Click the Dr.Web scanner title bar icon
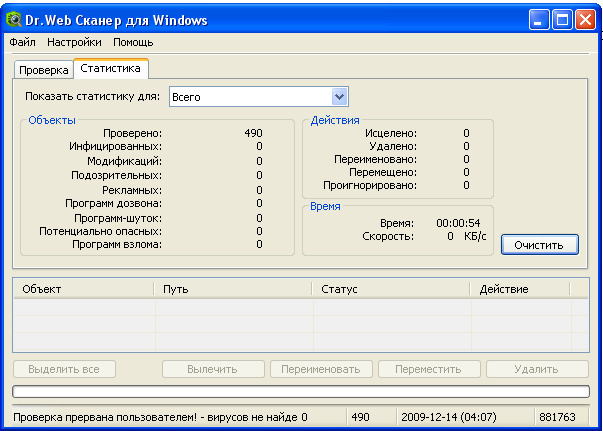 14,19
